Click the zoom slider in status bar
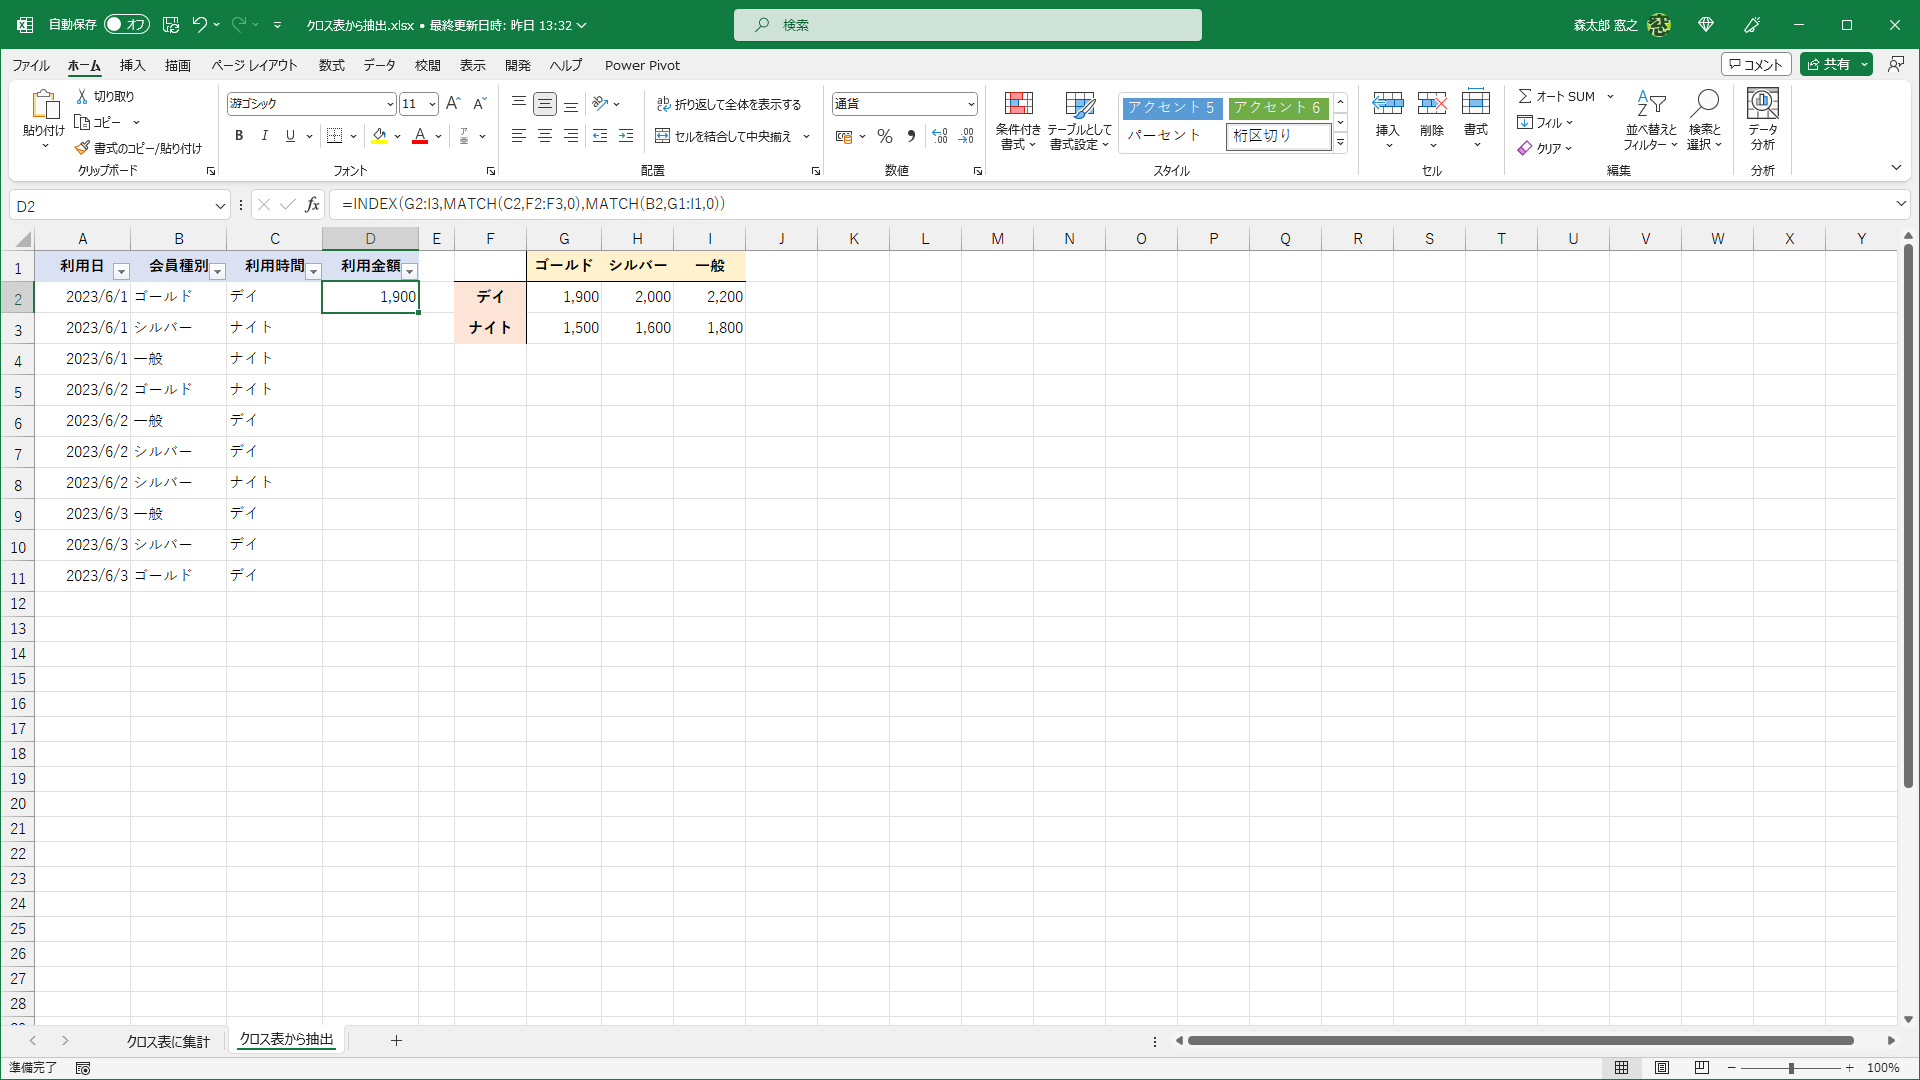The height and width of the screenshot is (1080, 1920). [x=1790, y=1068]
